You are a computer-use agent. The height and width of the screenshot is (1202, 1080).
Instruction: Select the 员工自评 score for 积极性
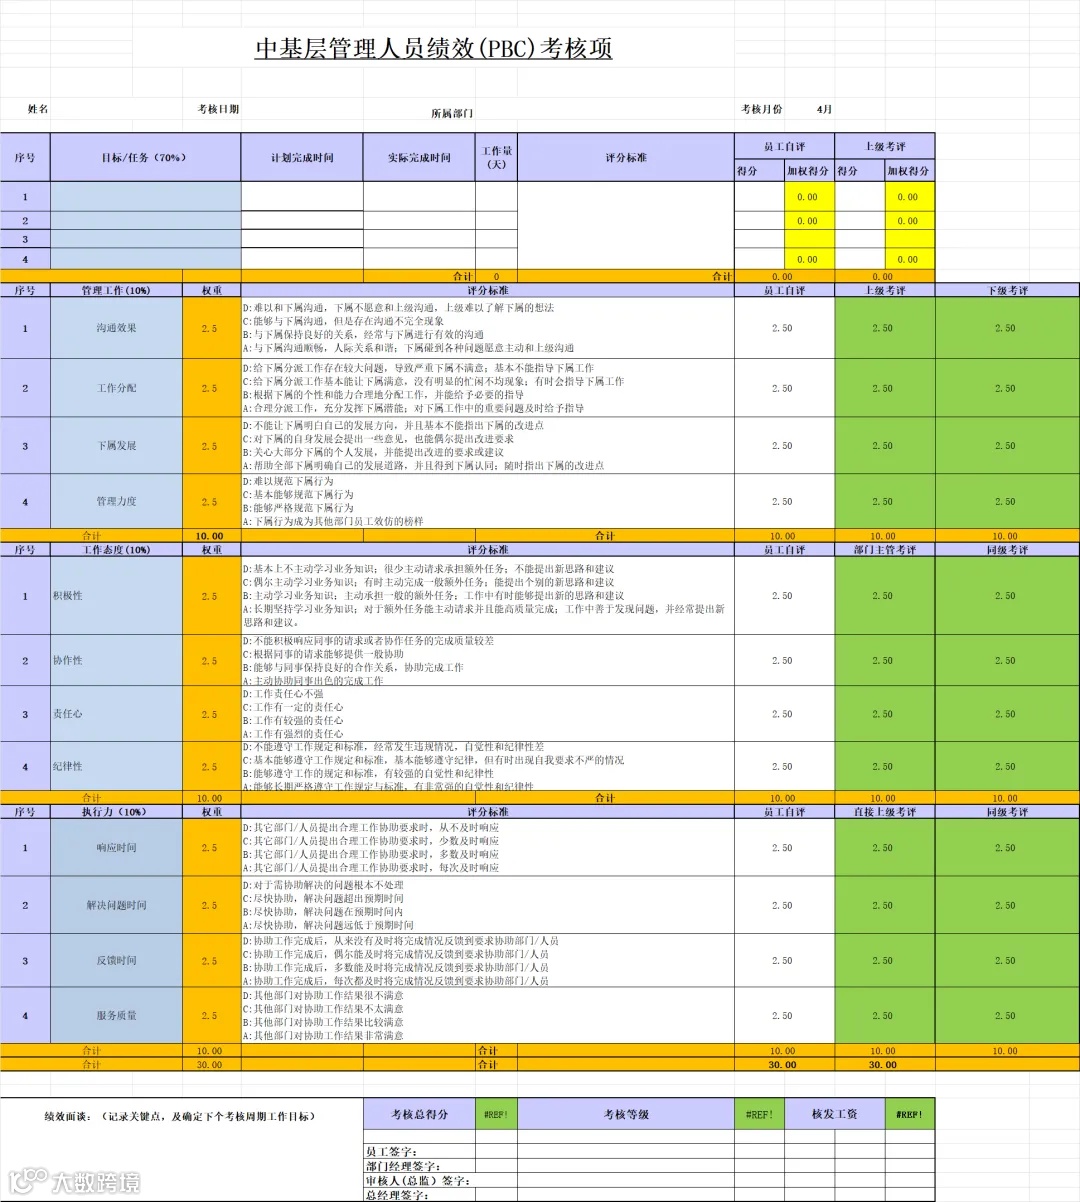click(x=784, y=595)
